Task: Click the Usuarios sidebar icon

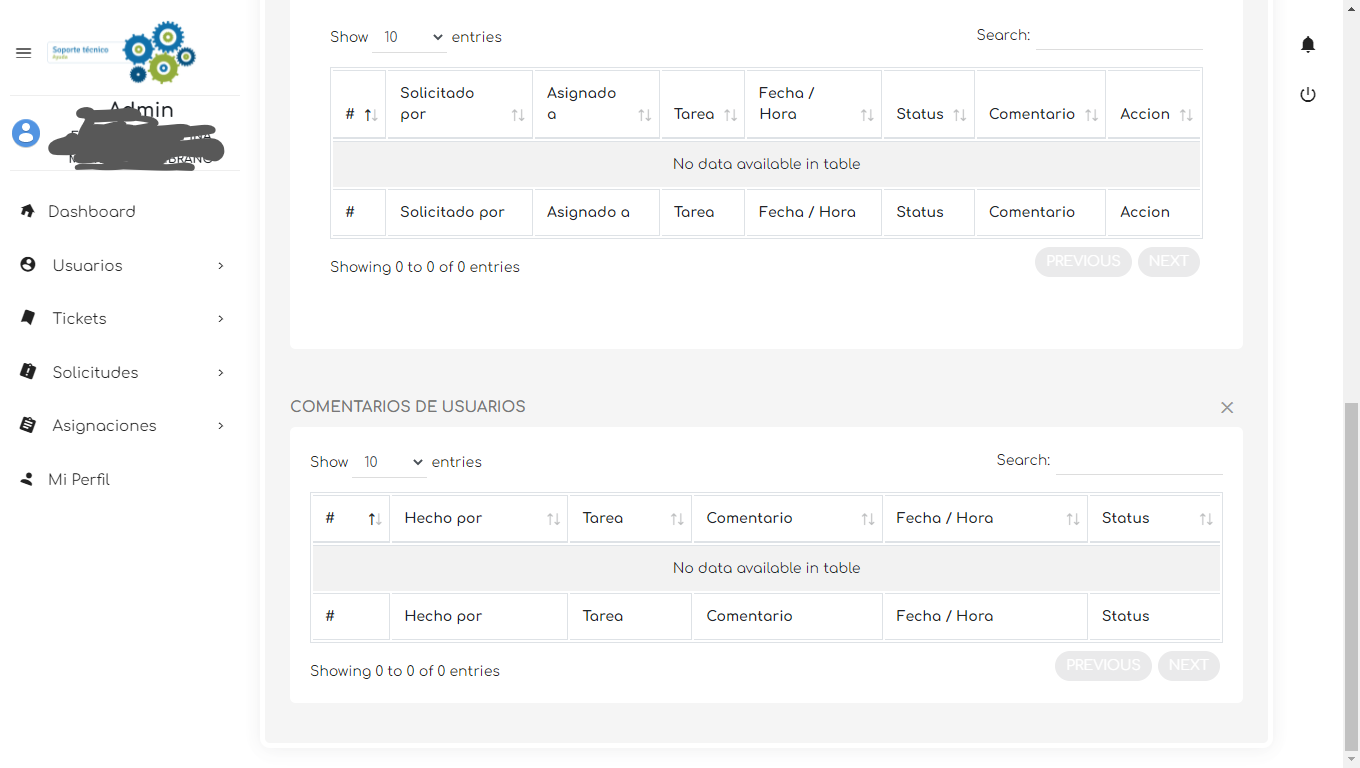Action: (x=28, y=265)
